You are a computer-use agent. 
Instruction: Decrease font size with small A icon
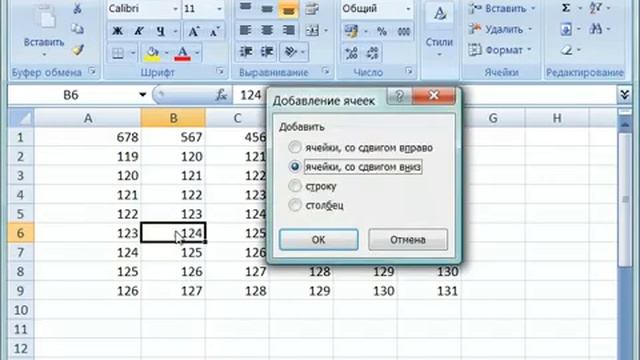214,31
